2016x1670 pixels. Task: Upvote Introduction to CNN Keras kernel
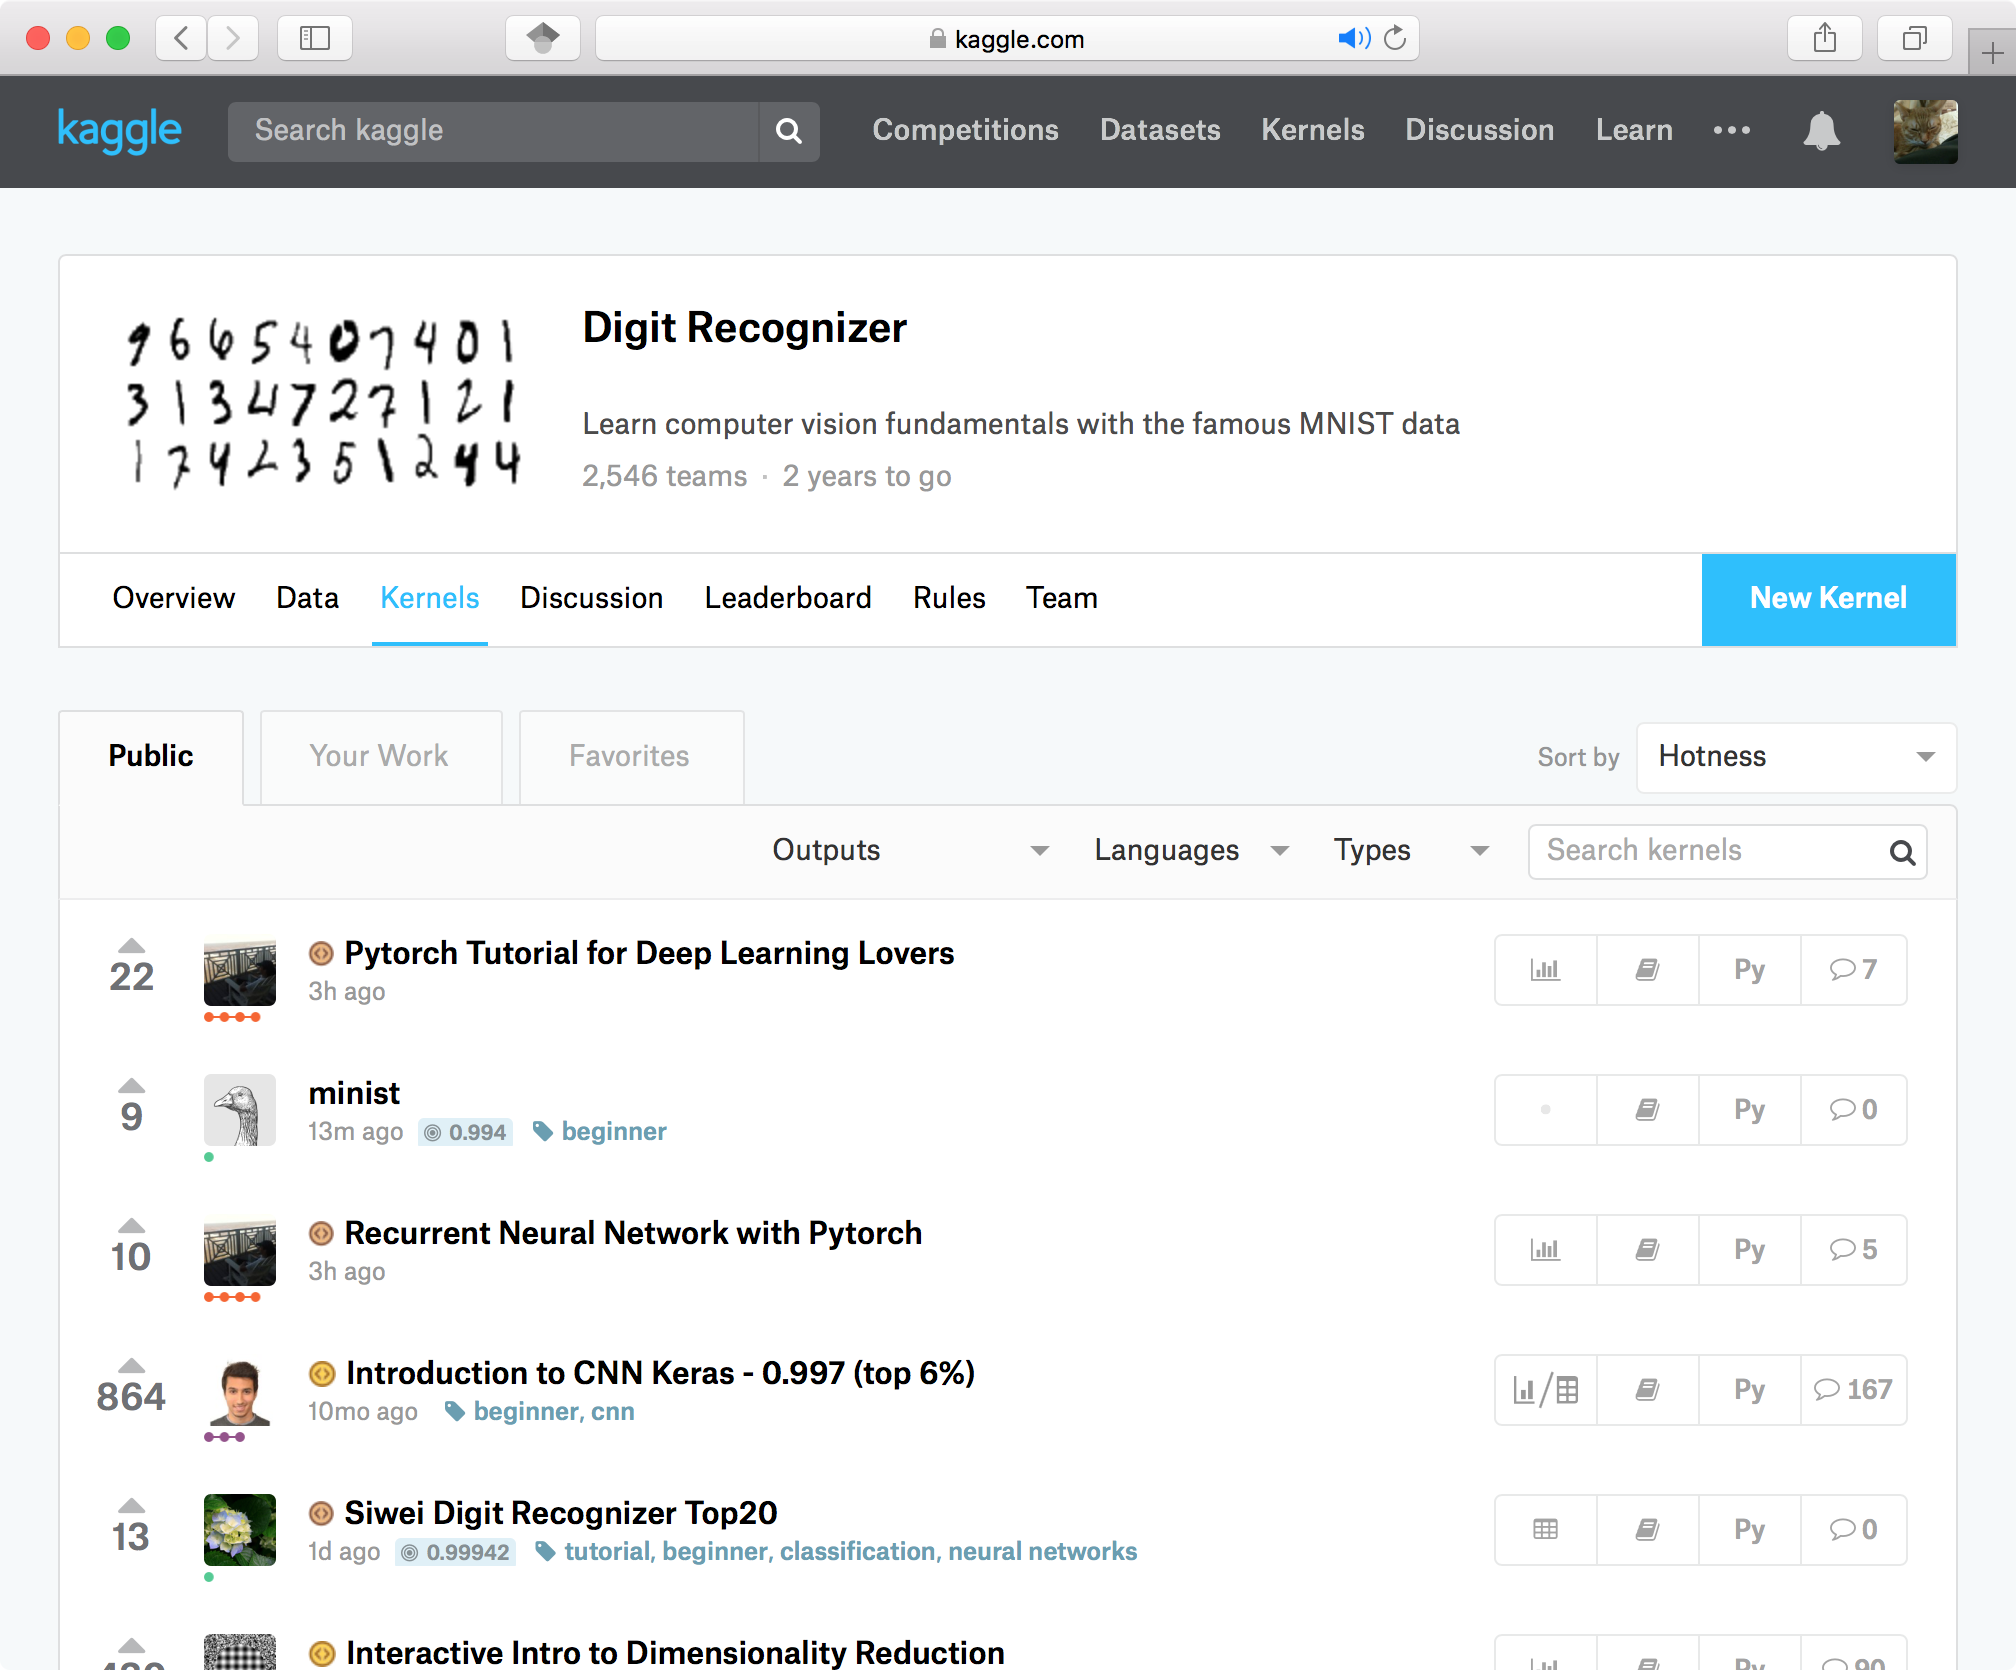[131, 1366]
